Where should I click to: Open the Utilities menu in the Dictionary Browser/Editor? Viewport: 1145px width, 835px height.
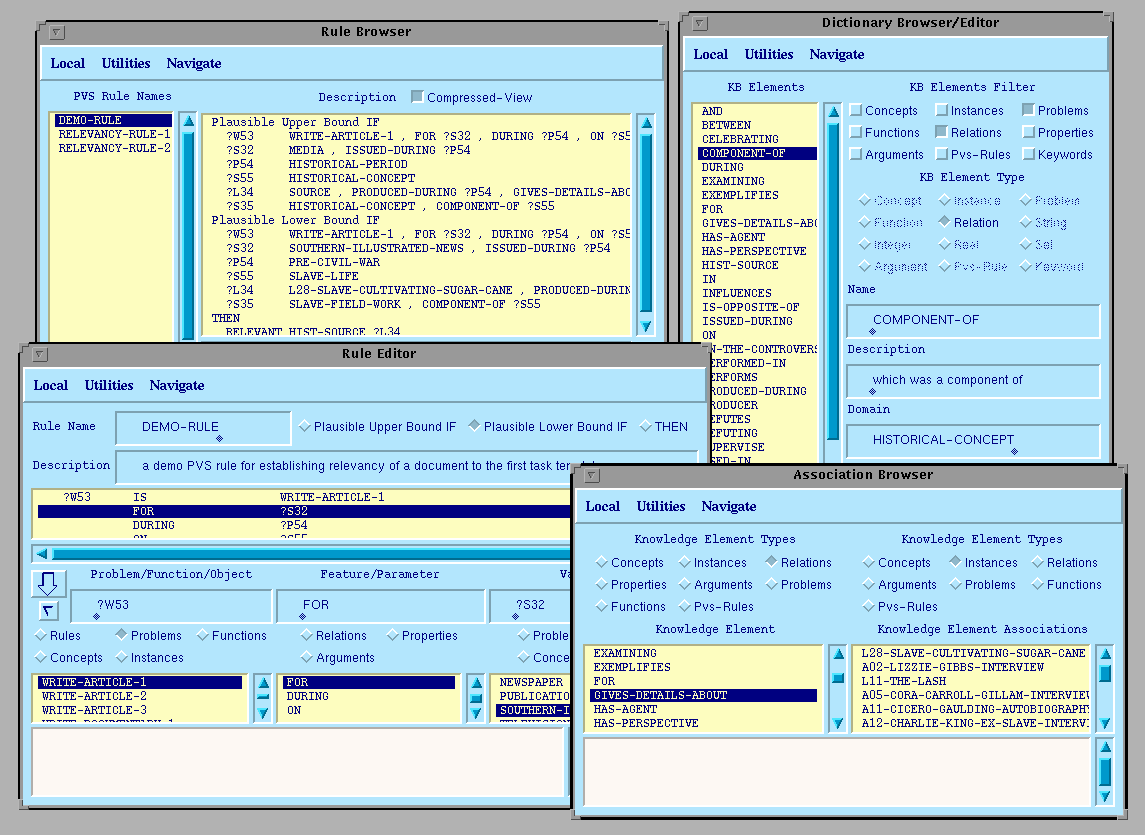[x=769, y=54]
